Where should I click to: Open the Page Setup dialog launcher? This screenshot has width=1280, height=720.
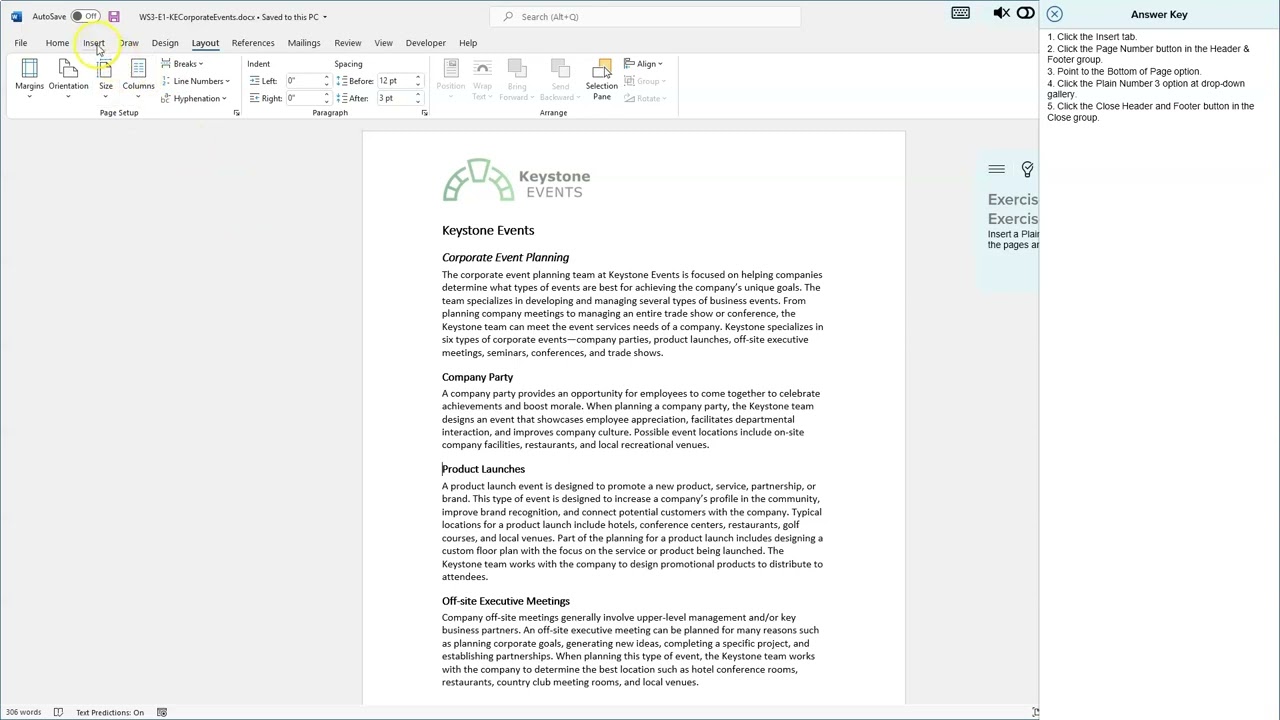coord(236,113)
